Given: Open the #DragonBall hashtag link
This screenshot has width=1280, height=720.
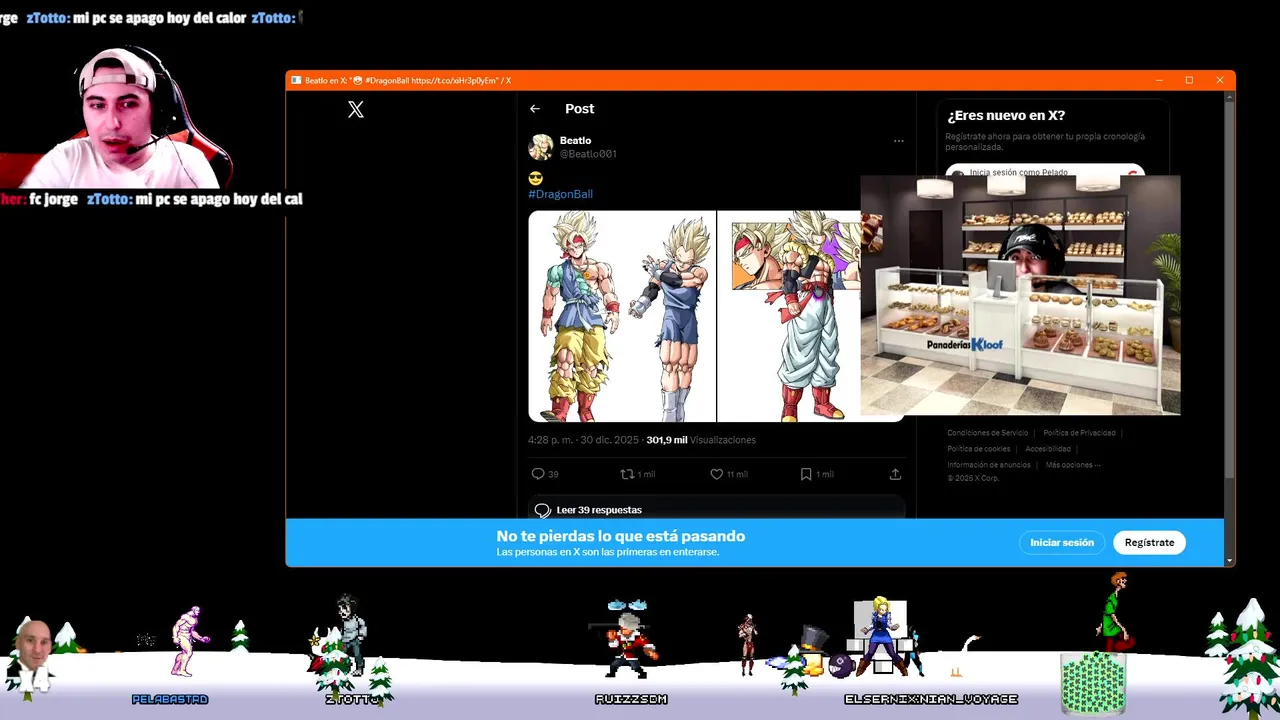Looking at the screenshot, I should (x=560, y=194).
